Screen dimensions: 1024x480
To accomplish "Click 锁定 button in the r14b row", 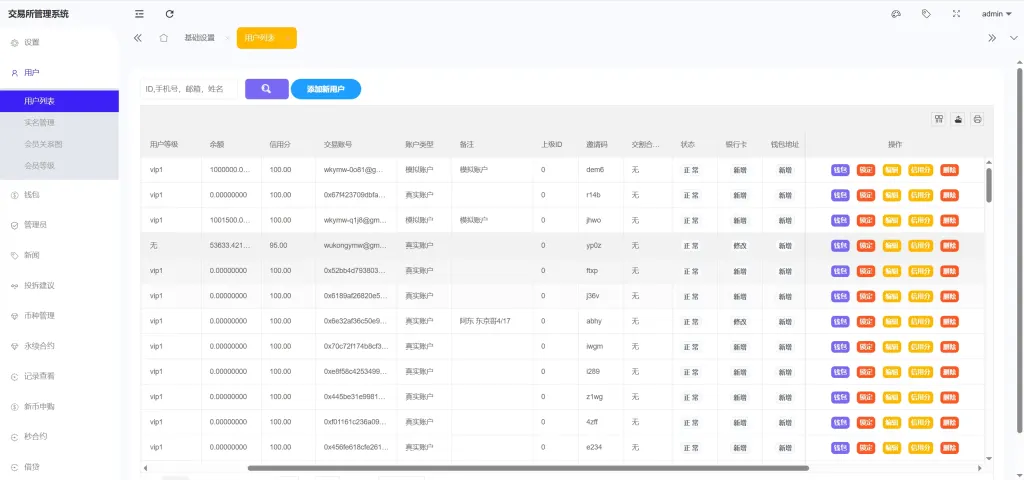I will pos(866,195).
